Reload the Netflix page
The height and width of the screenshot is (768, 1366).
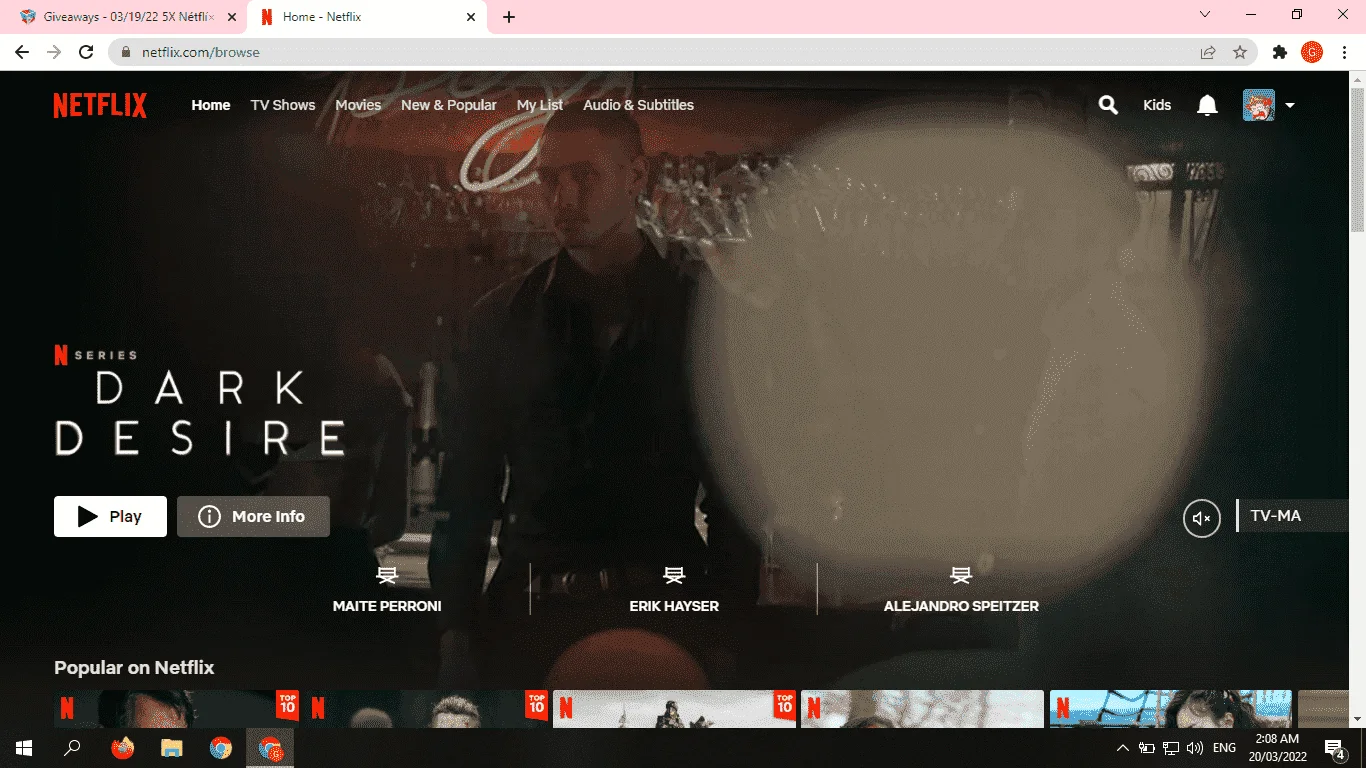86,52
